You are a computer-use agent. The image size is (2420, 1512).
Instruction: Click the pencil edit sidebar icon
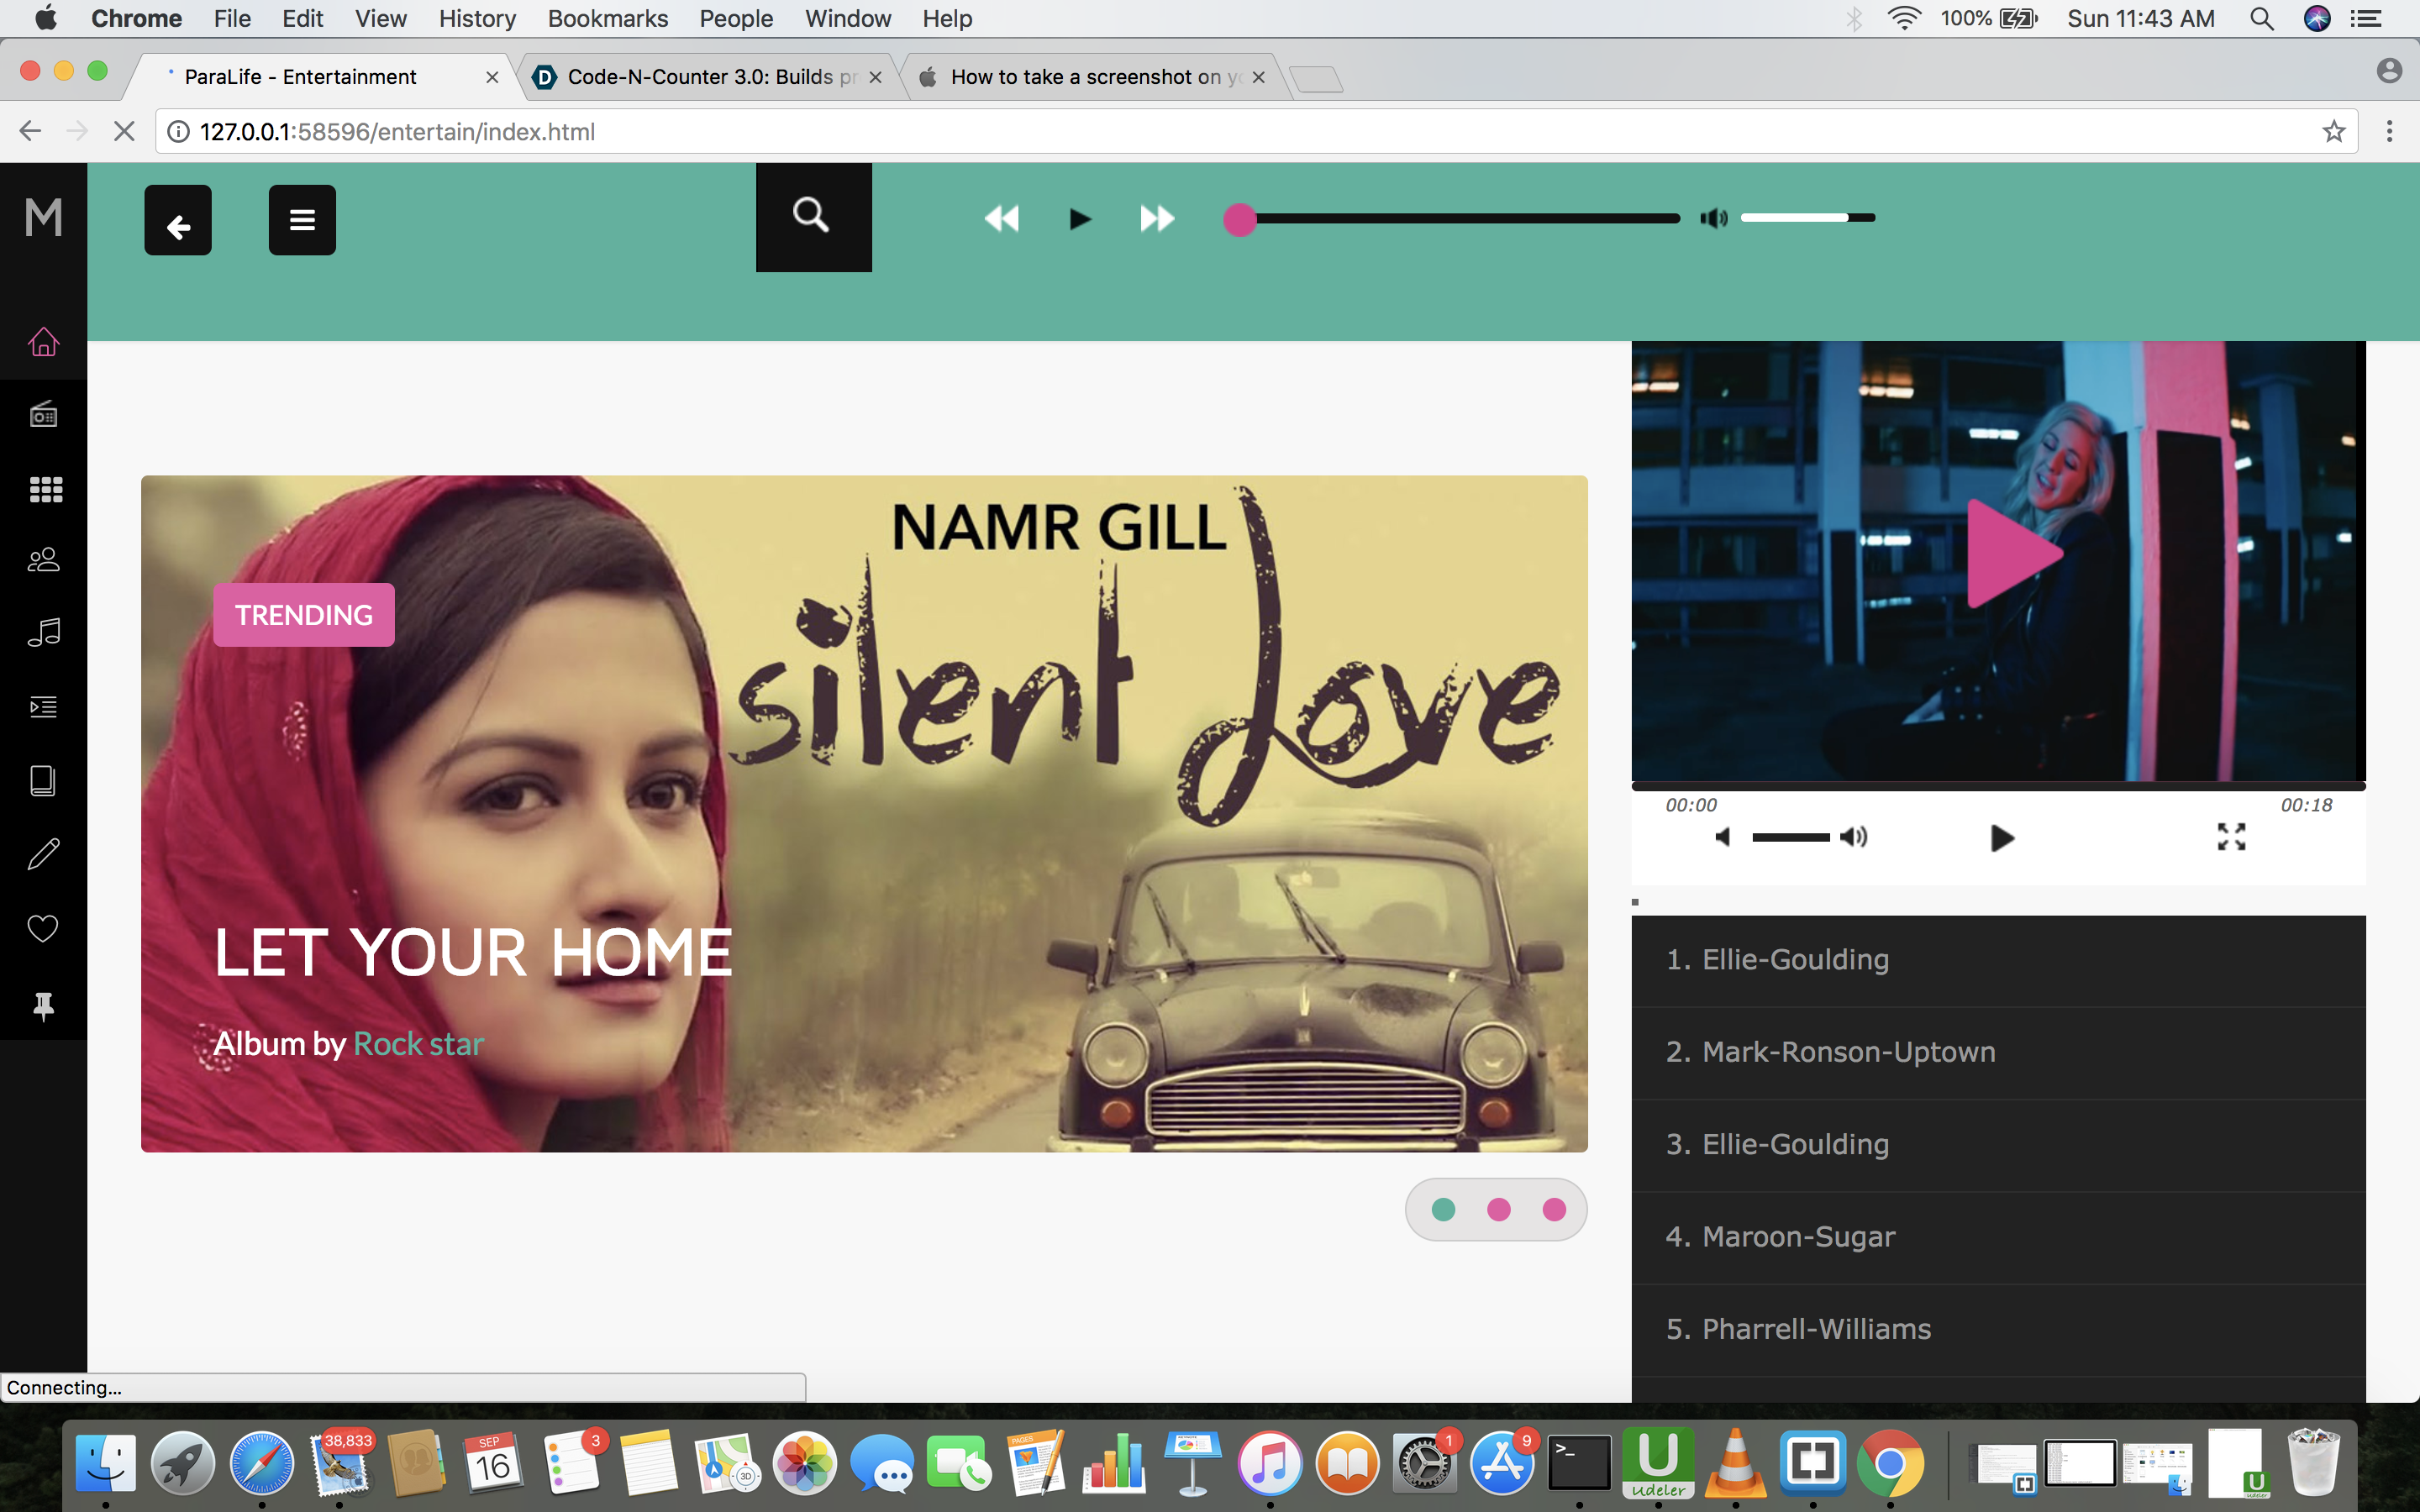tap(43, 854)
